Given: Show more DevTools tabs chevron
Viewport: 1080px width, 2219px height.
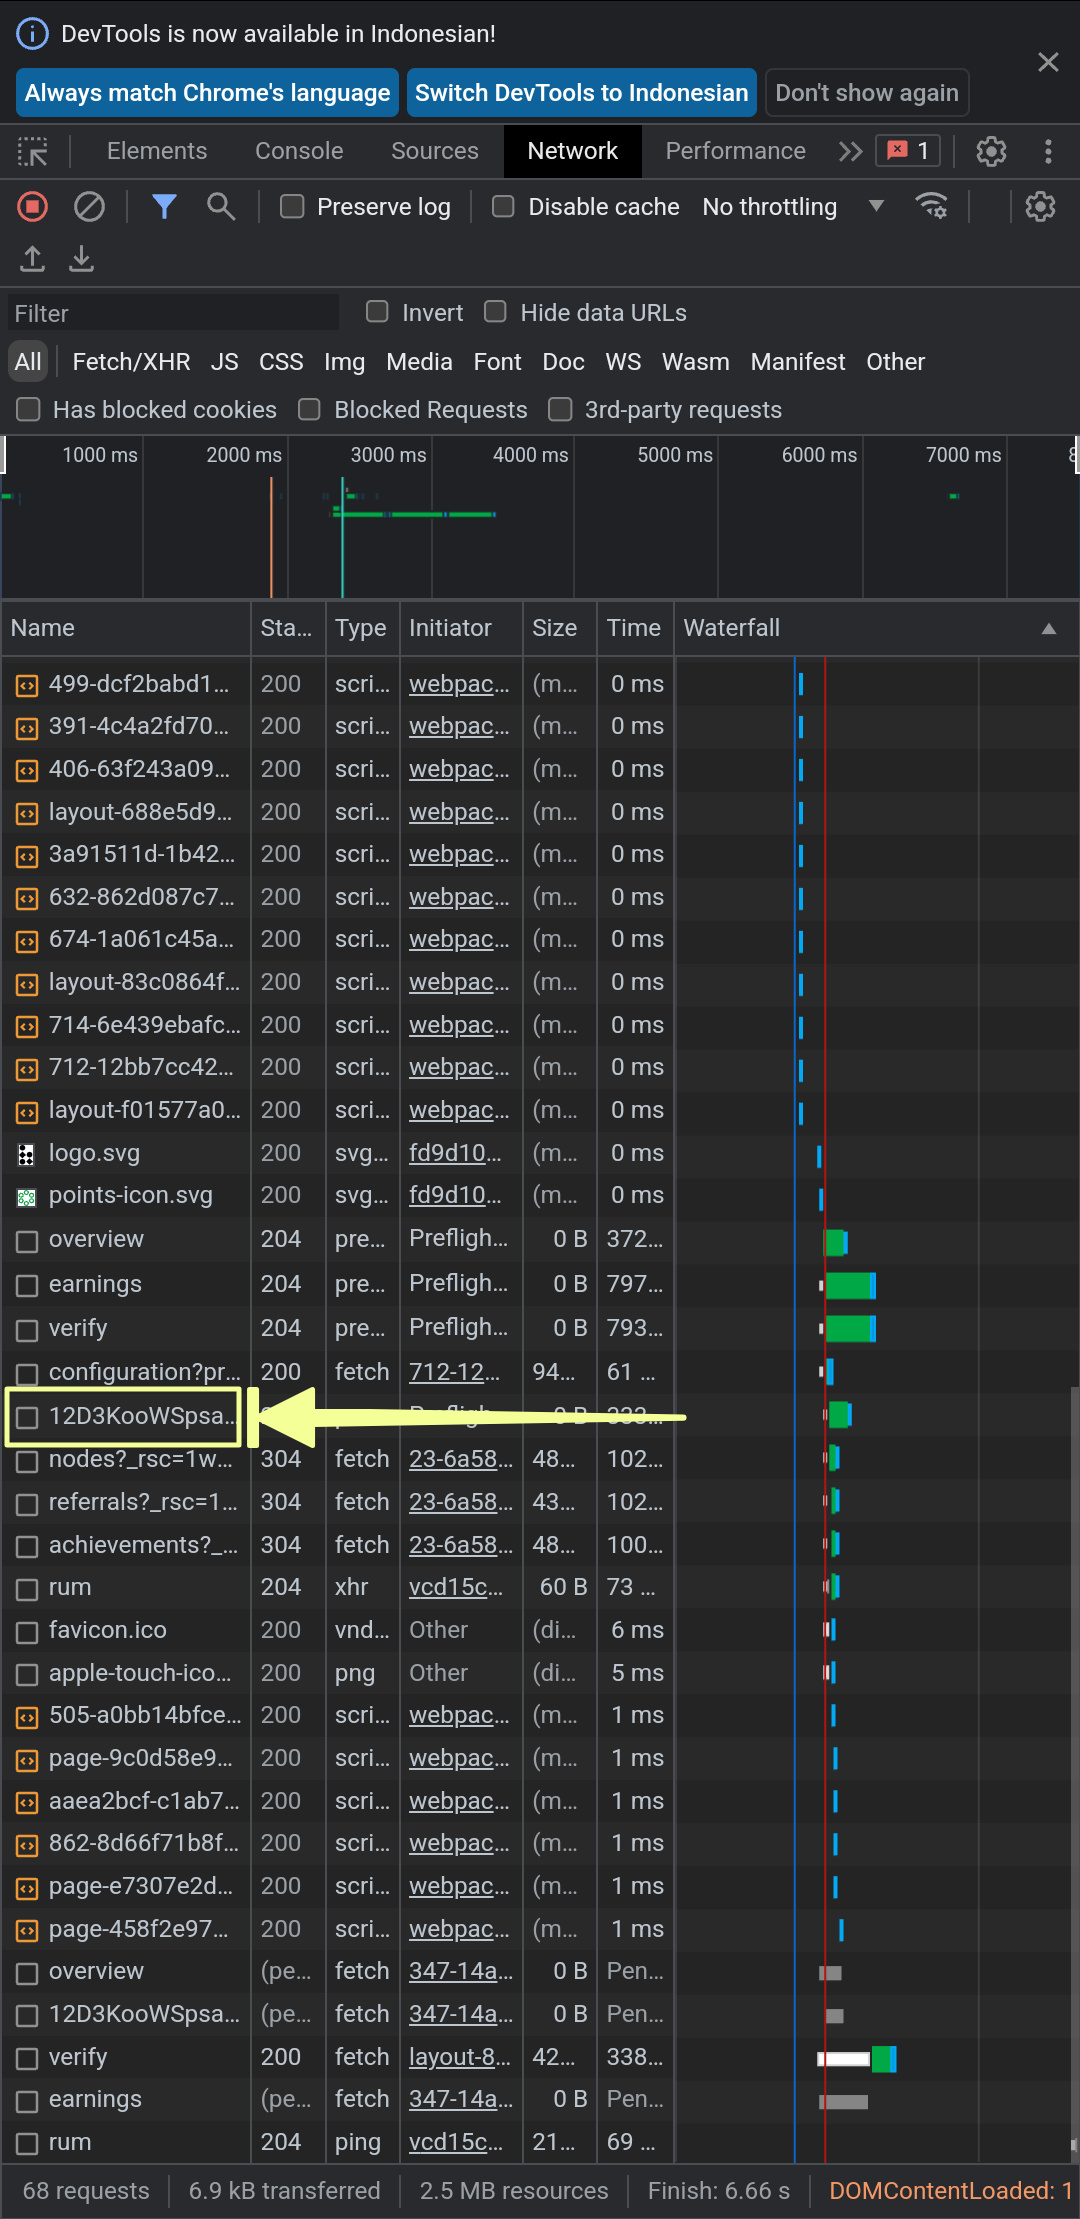Looking at the screenshot, I should pos(850,152).
